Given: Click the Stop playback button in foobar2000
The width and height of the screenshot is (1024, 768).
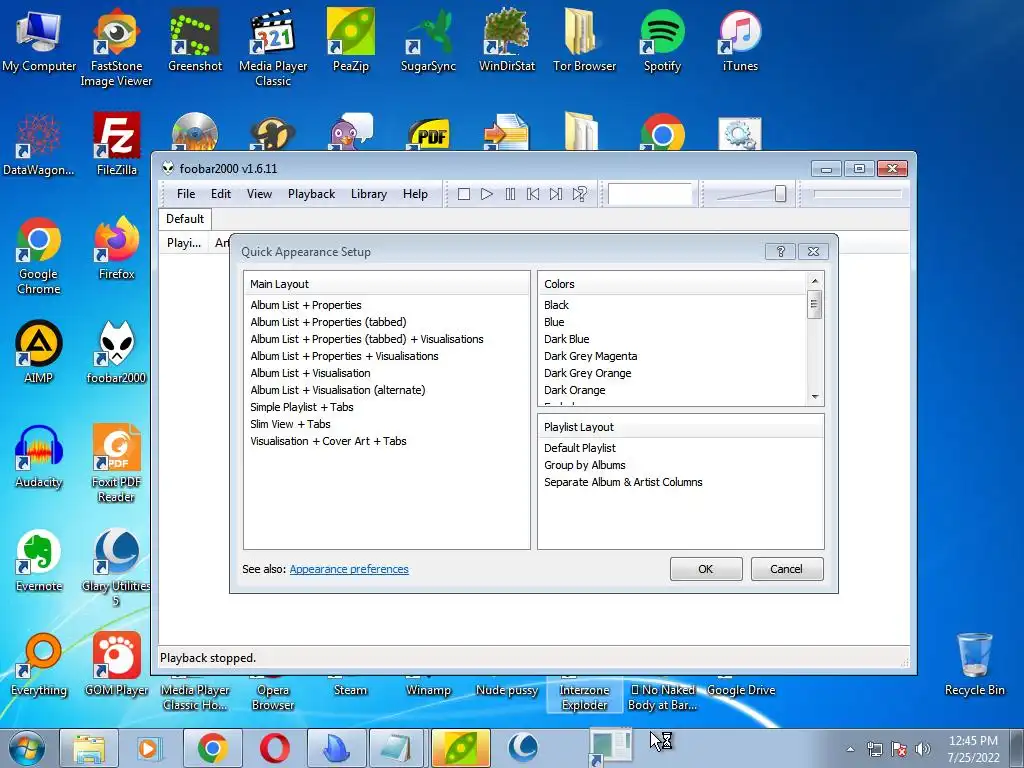Looking at the screenshot, I should (x=464, y=194).
